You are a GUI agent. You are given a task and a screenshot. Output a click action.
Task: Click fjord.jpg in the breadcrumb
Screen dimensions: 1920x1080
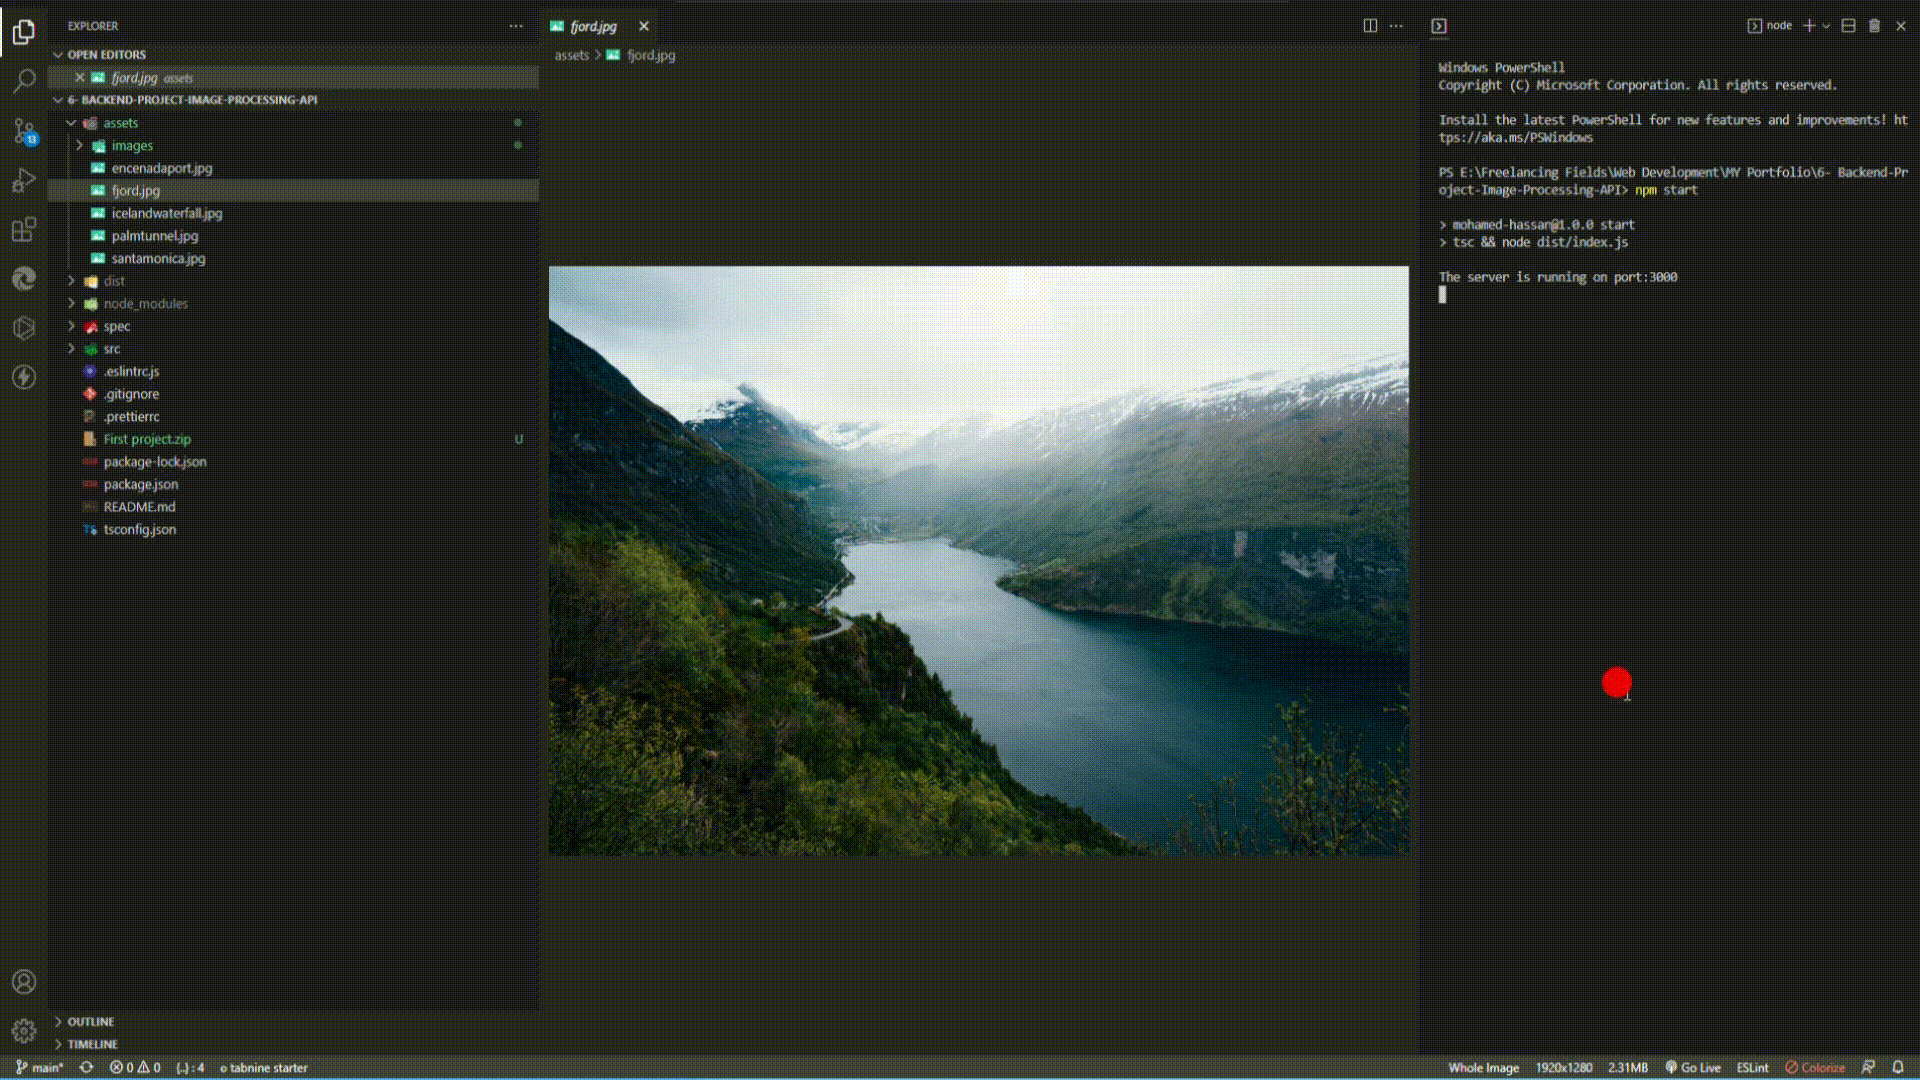point(650,55)
